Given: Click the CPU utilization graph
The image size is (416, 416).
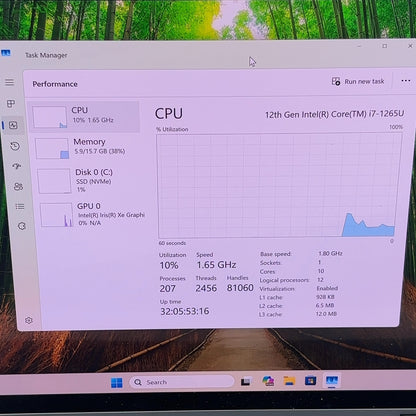Looking at the screenshot, I should pos(279,185).
